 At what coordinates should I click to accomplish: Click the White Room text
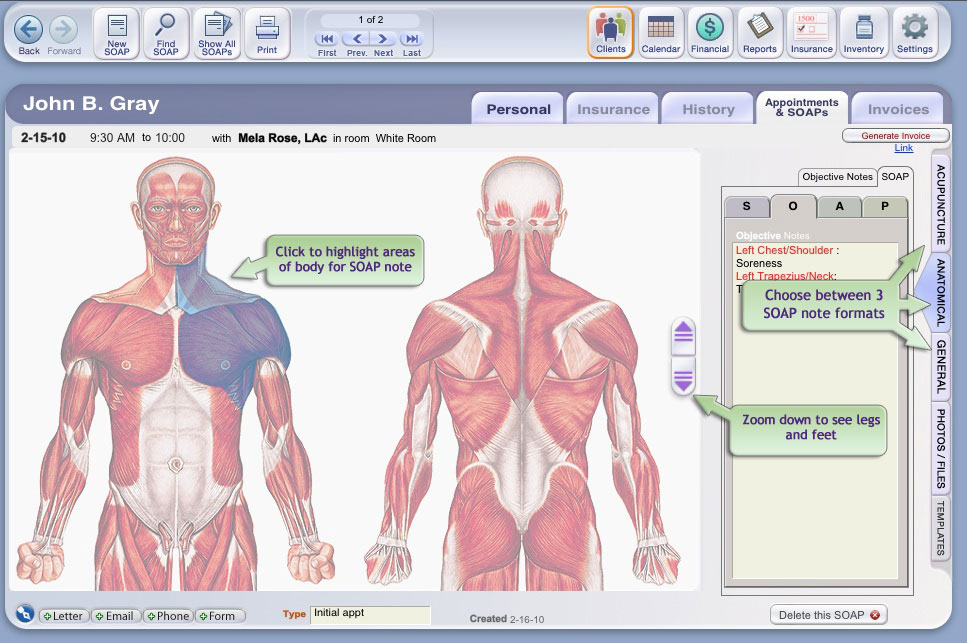(x=405, y=138)
